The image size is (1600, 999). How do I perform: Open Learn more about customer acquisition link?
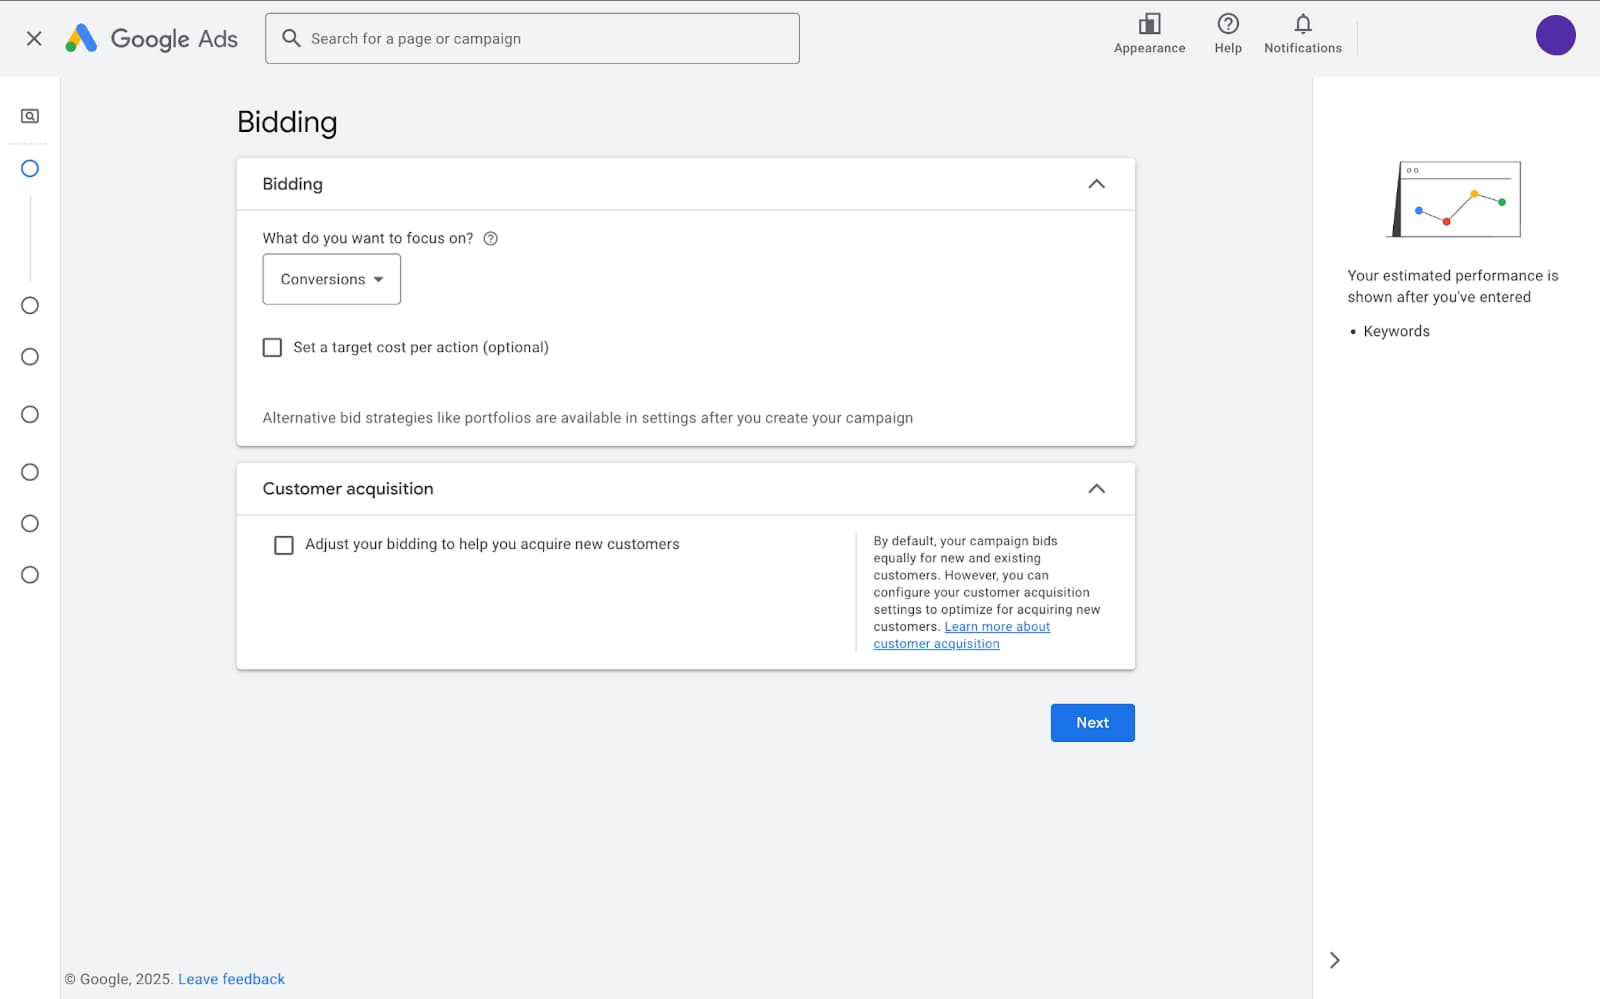996,627
